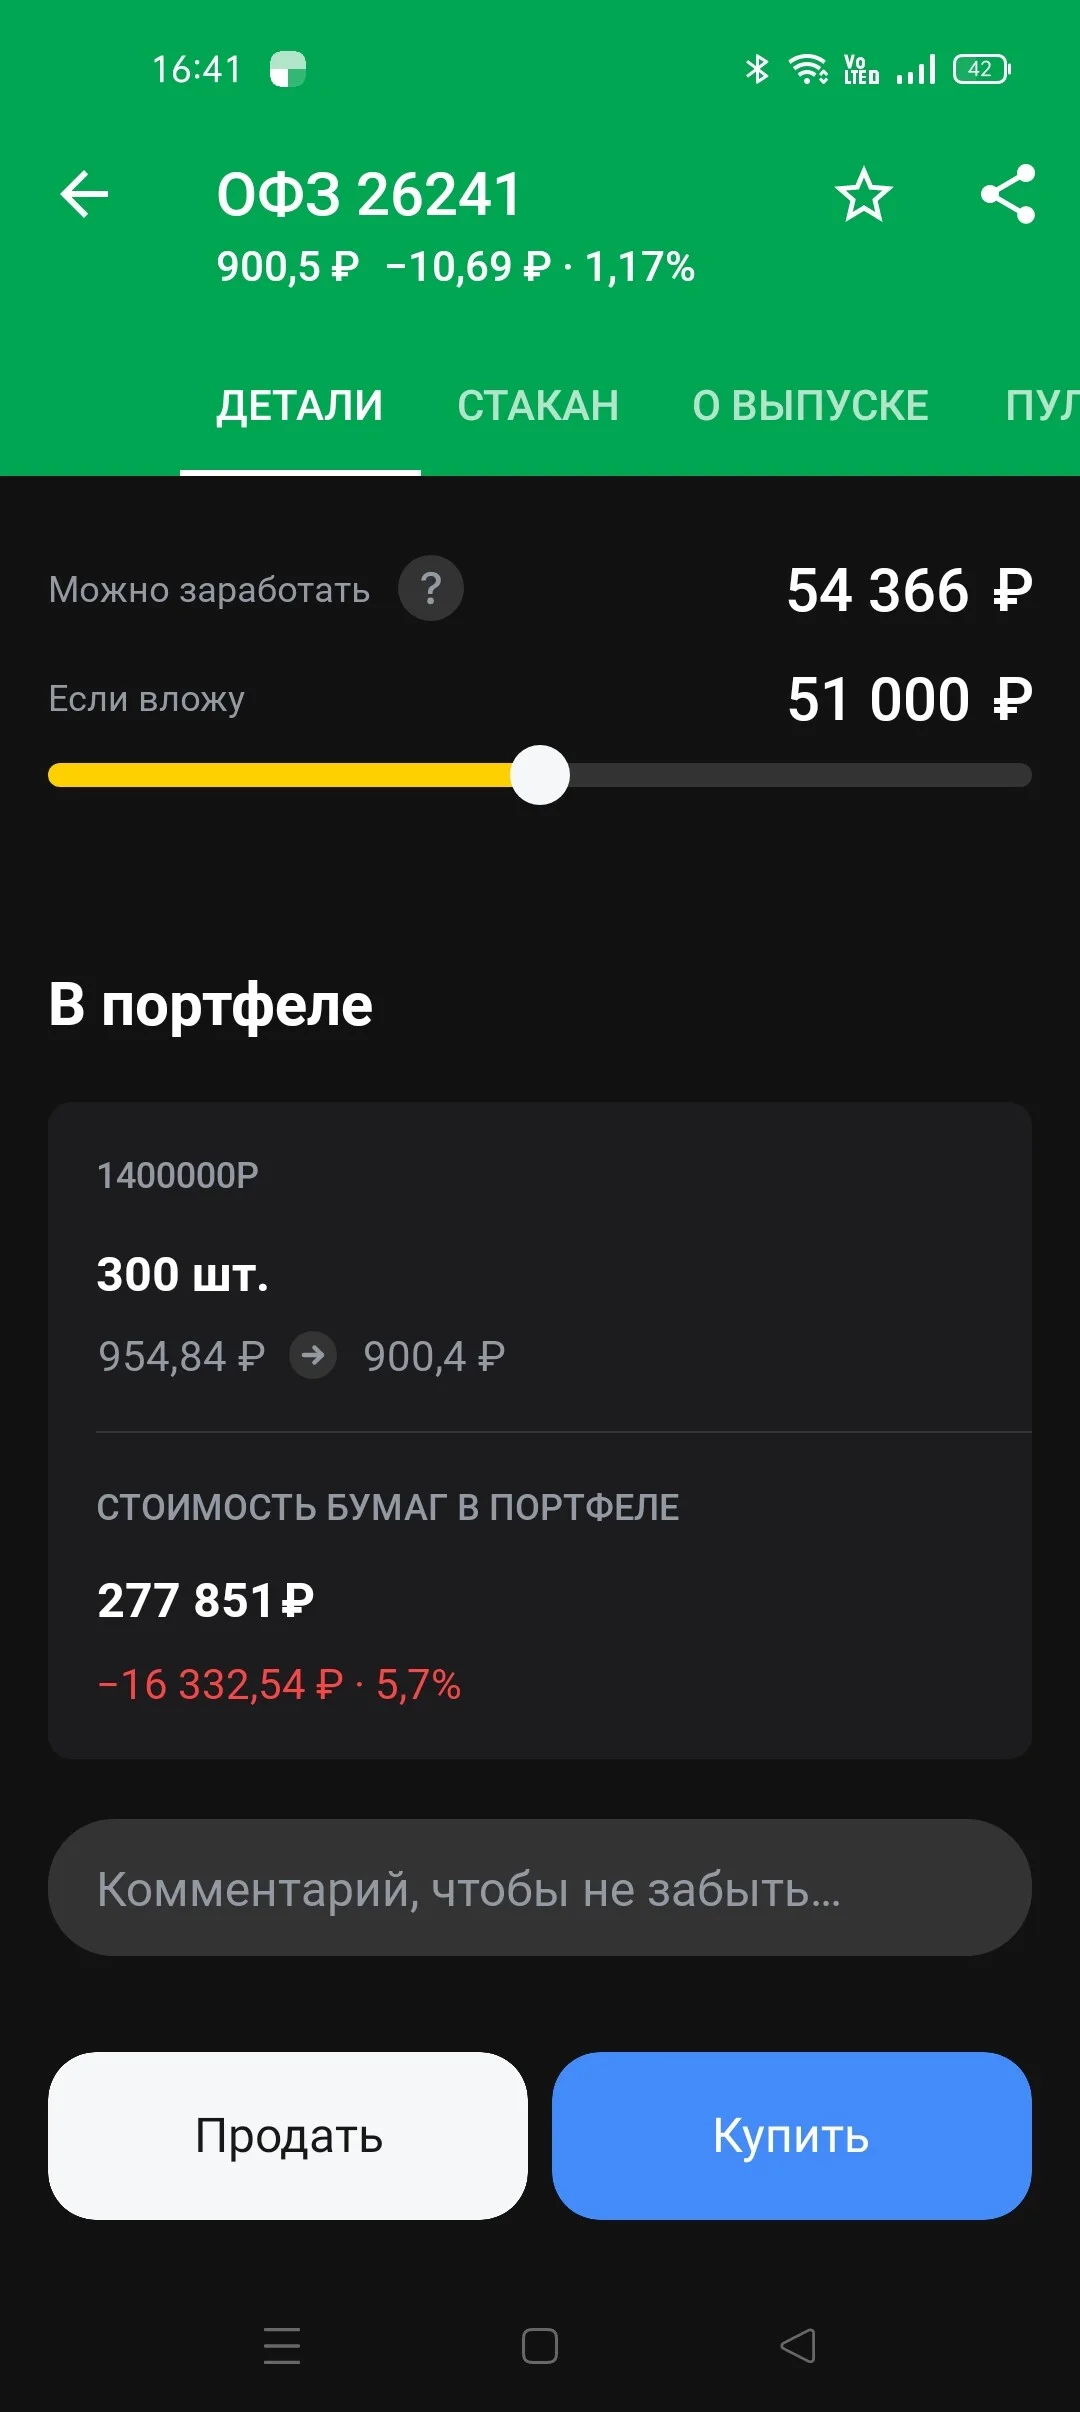Tap the Android back triangle button

coord(798,2345)
